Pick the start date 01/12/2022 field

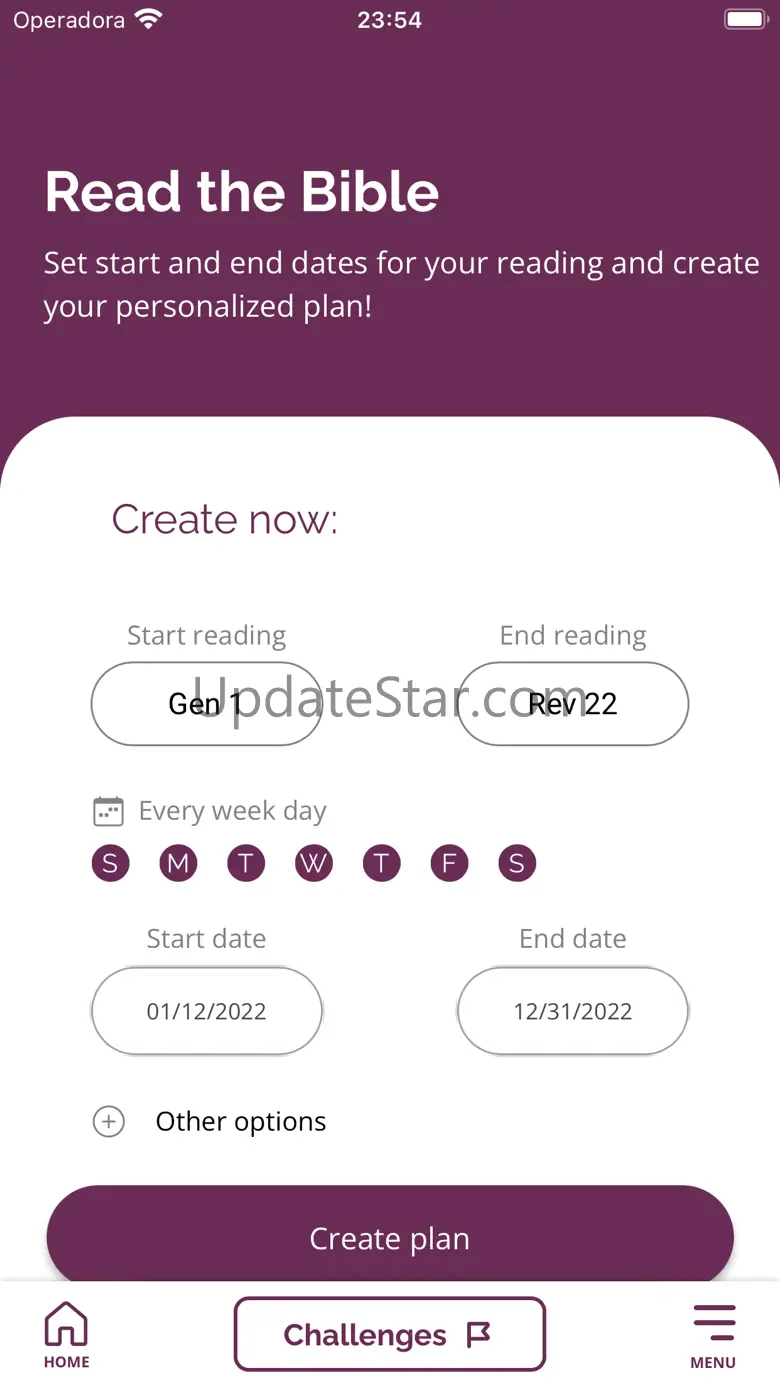206,1011
